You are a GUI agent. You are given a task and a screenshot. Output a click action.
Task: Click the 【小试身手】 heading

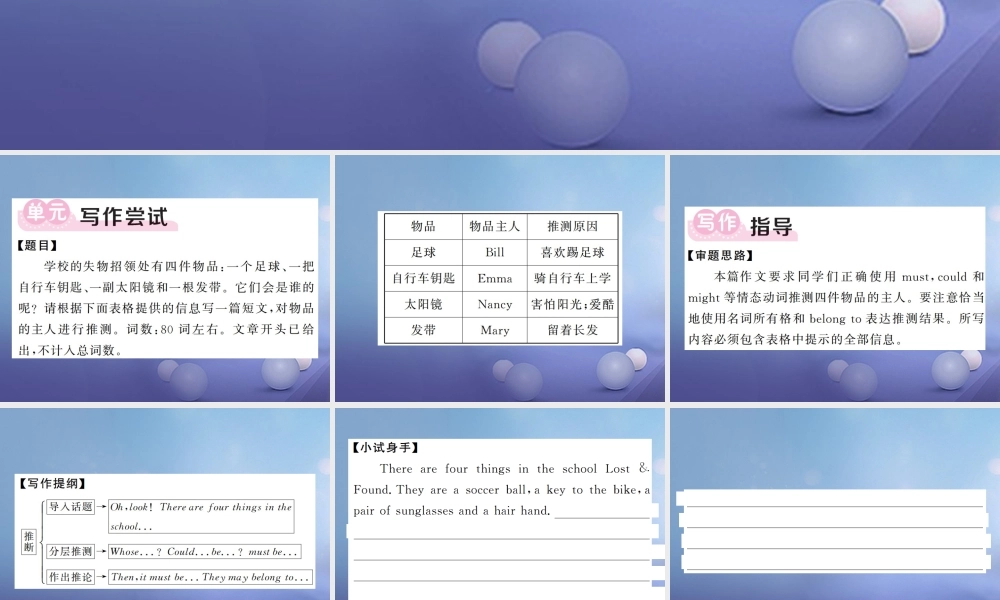(x=385, y=448)
